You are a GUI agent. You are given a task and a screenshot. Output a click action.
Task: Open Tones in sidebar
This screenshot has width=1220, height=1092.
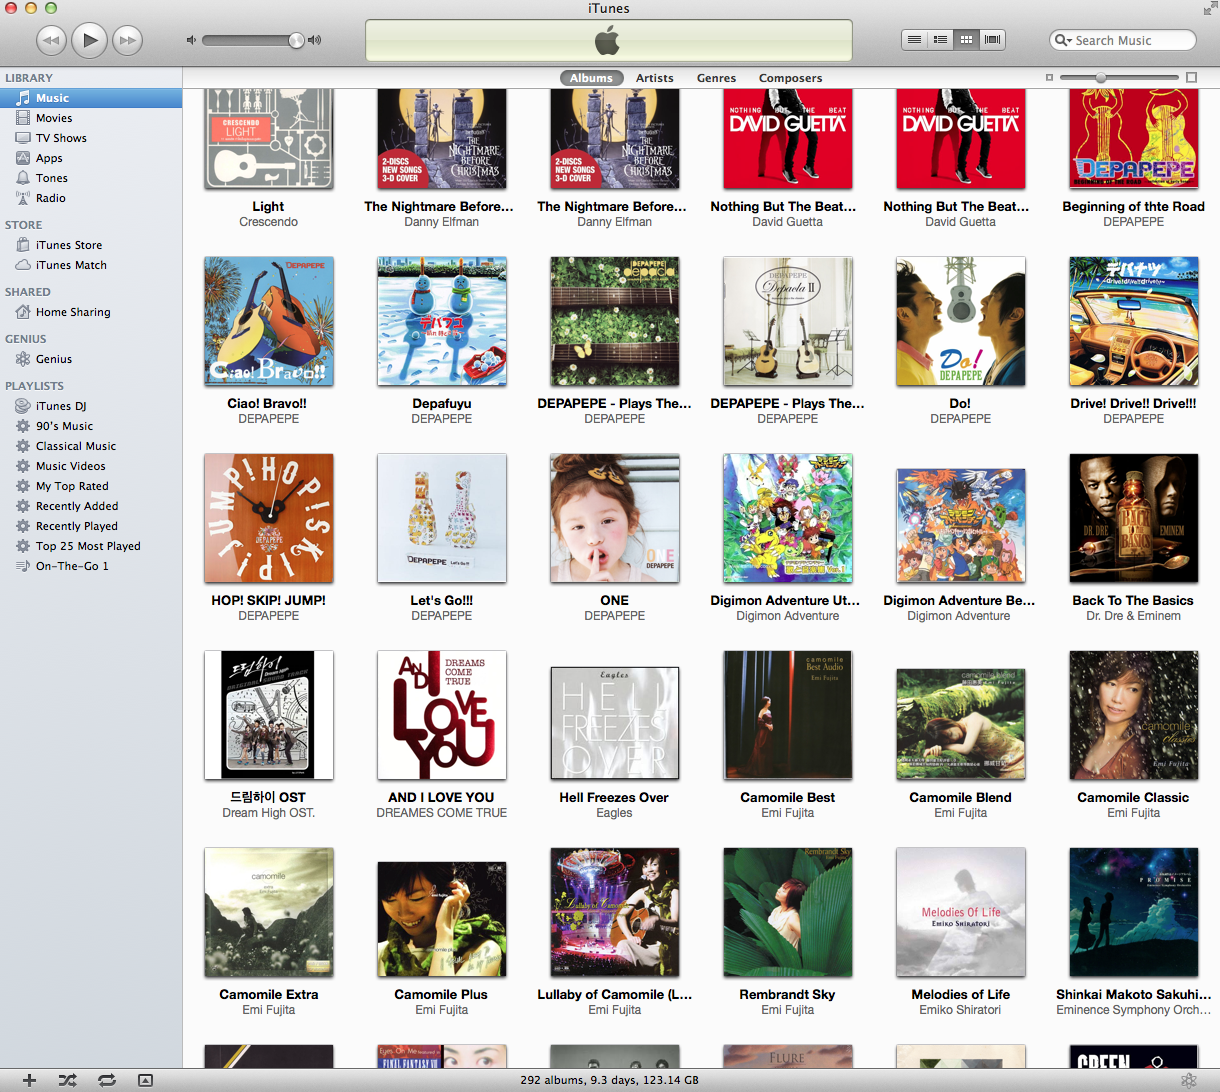(91, 178)
